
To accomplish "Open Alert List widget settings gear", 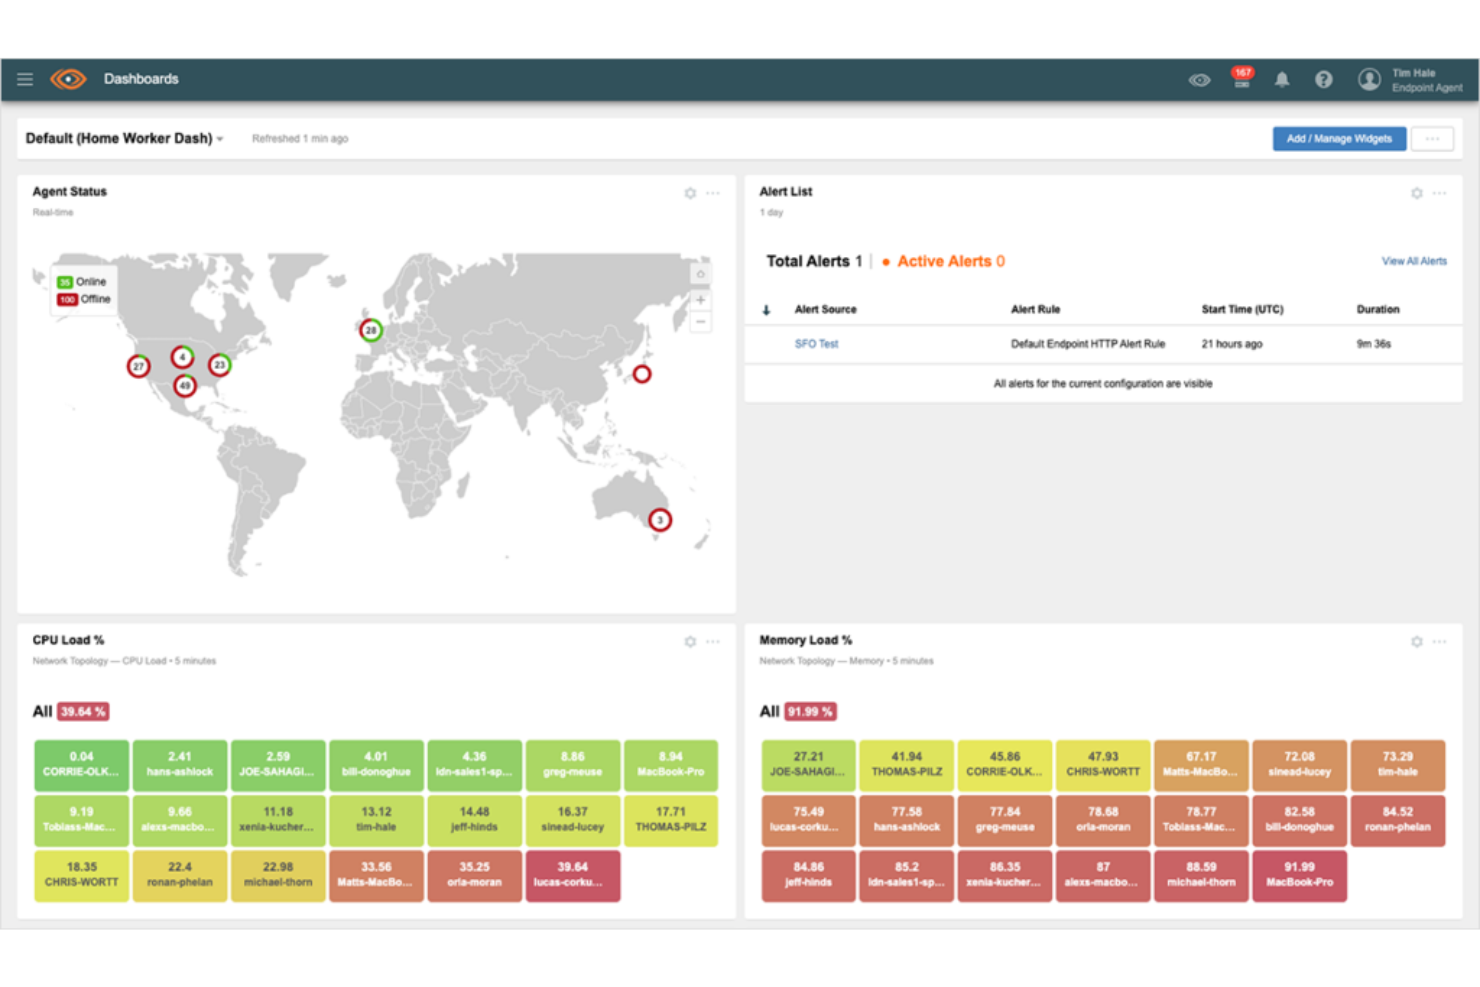I will 1416,193.
